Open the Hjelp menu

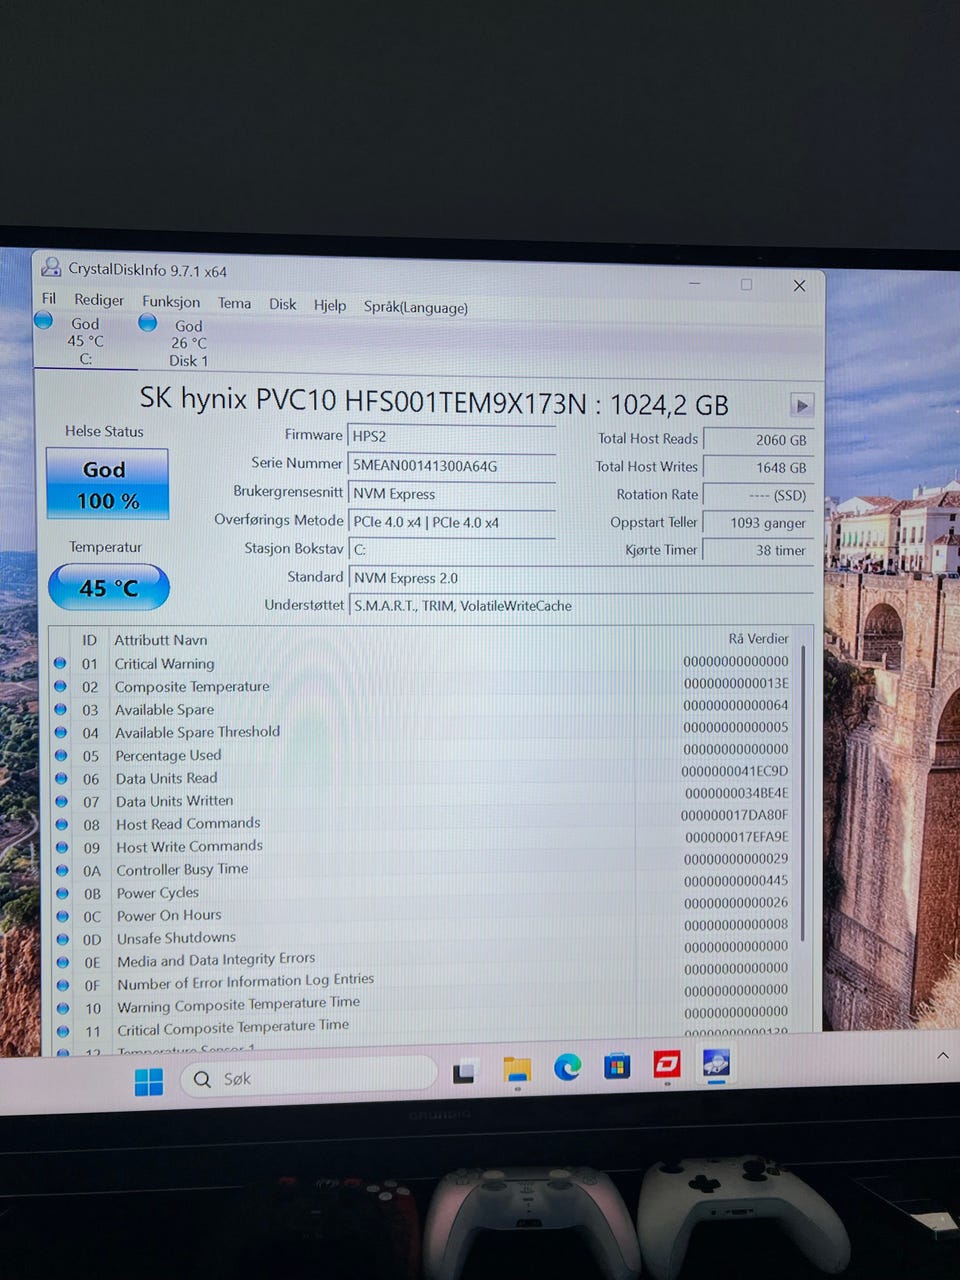point(330,305)
